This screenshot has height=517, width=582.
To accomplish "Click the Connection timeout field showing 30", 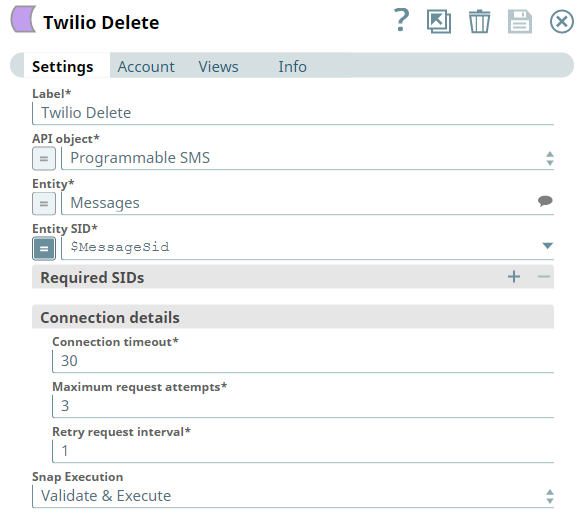I will (x=303, y=361).
